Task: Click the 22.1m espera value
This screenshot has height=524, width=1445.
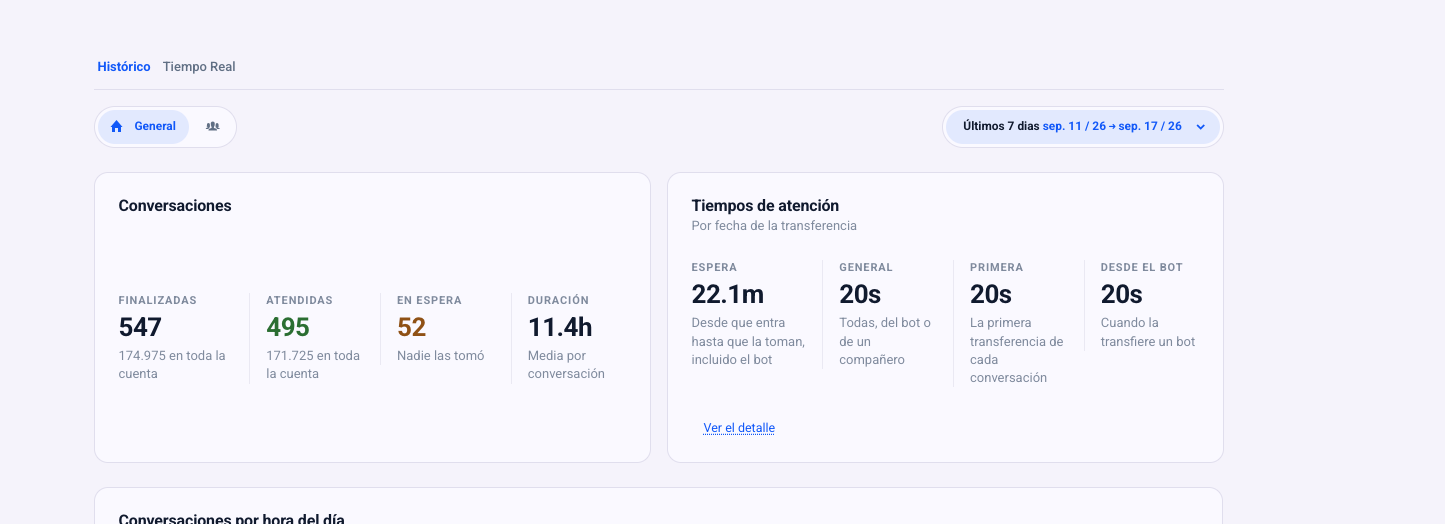Action: click(x=728, y=294)
